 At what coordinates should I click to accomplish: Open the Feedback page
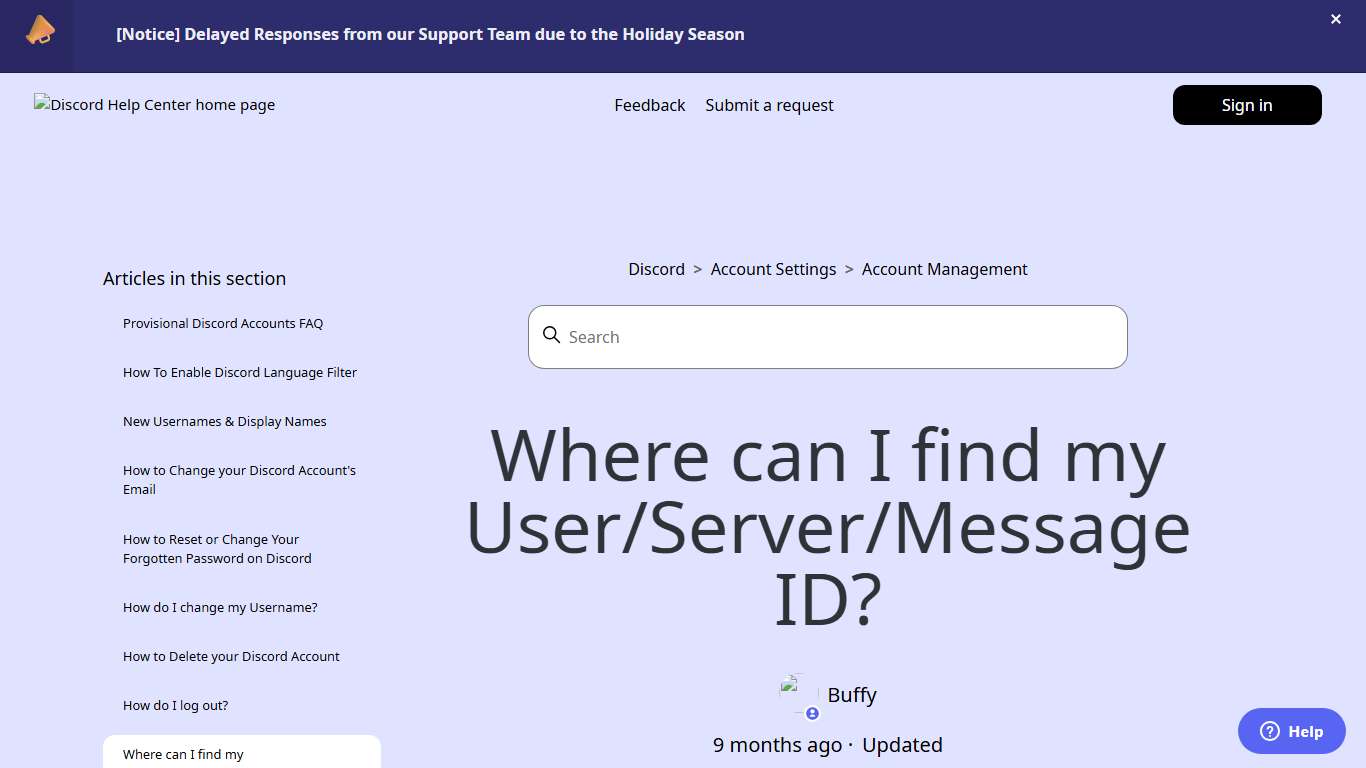649,105
